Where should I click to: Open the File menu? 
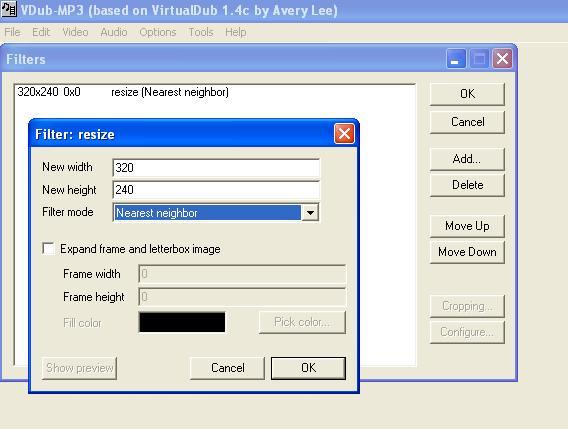point(12,32)
